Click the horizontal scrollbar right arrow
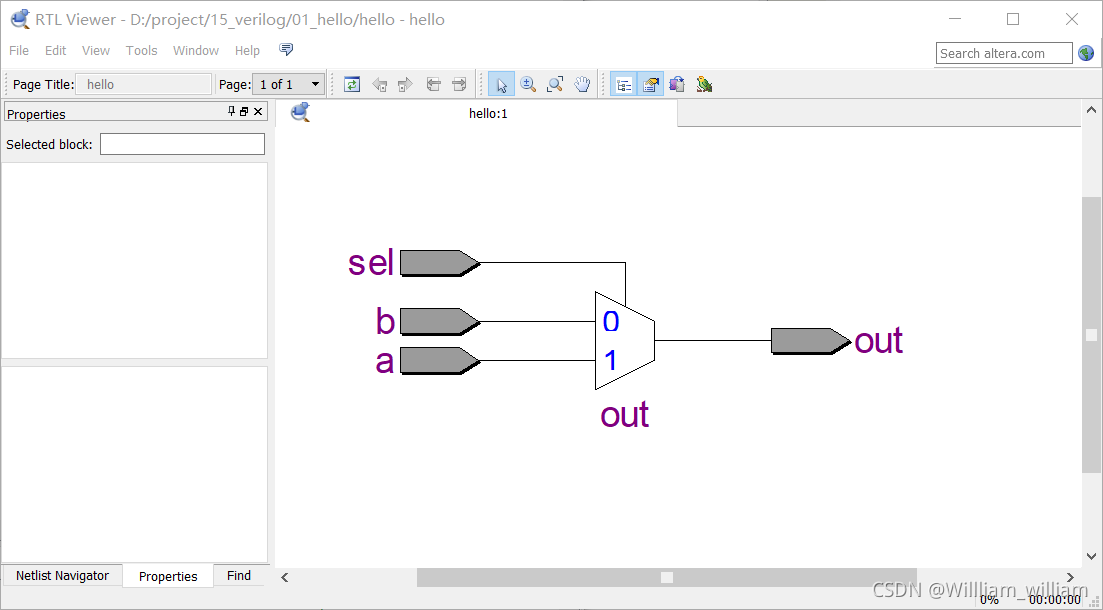This screenshot has height=610, width=1103. [1071, 578]
